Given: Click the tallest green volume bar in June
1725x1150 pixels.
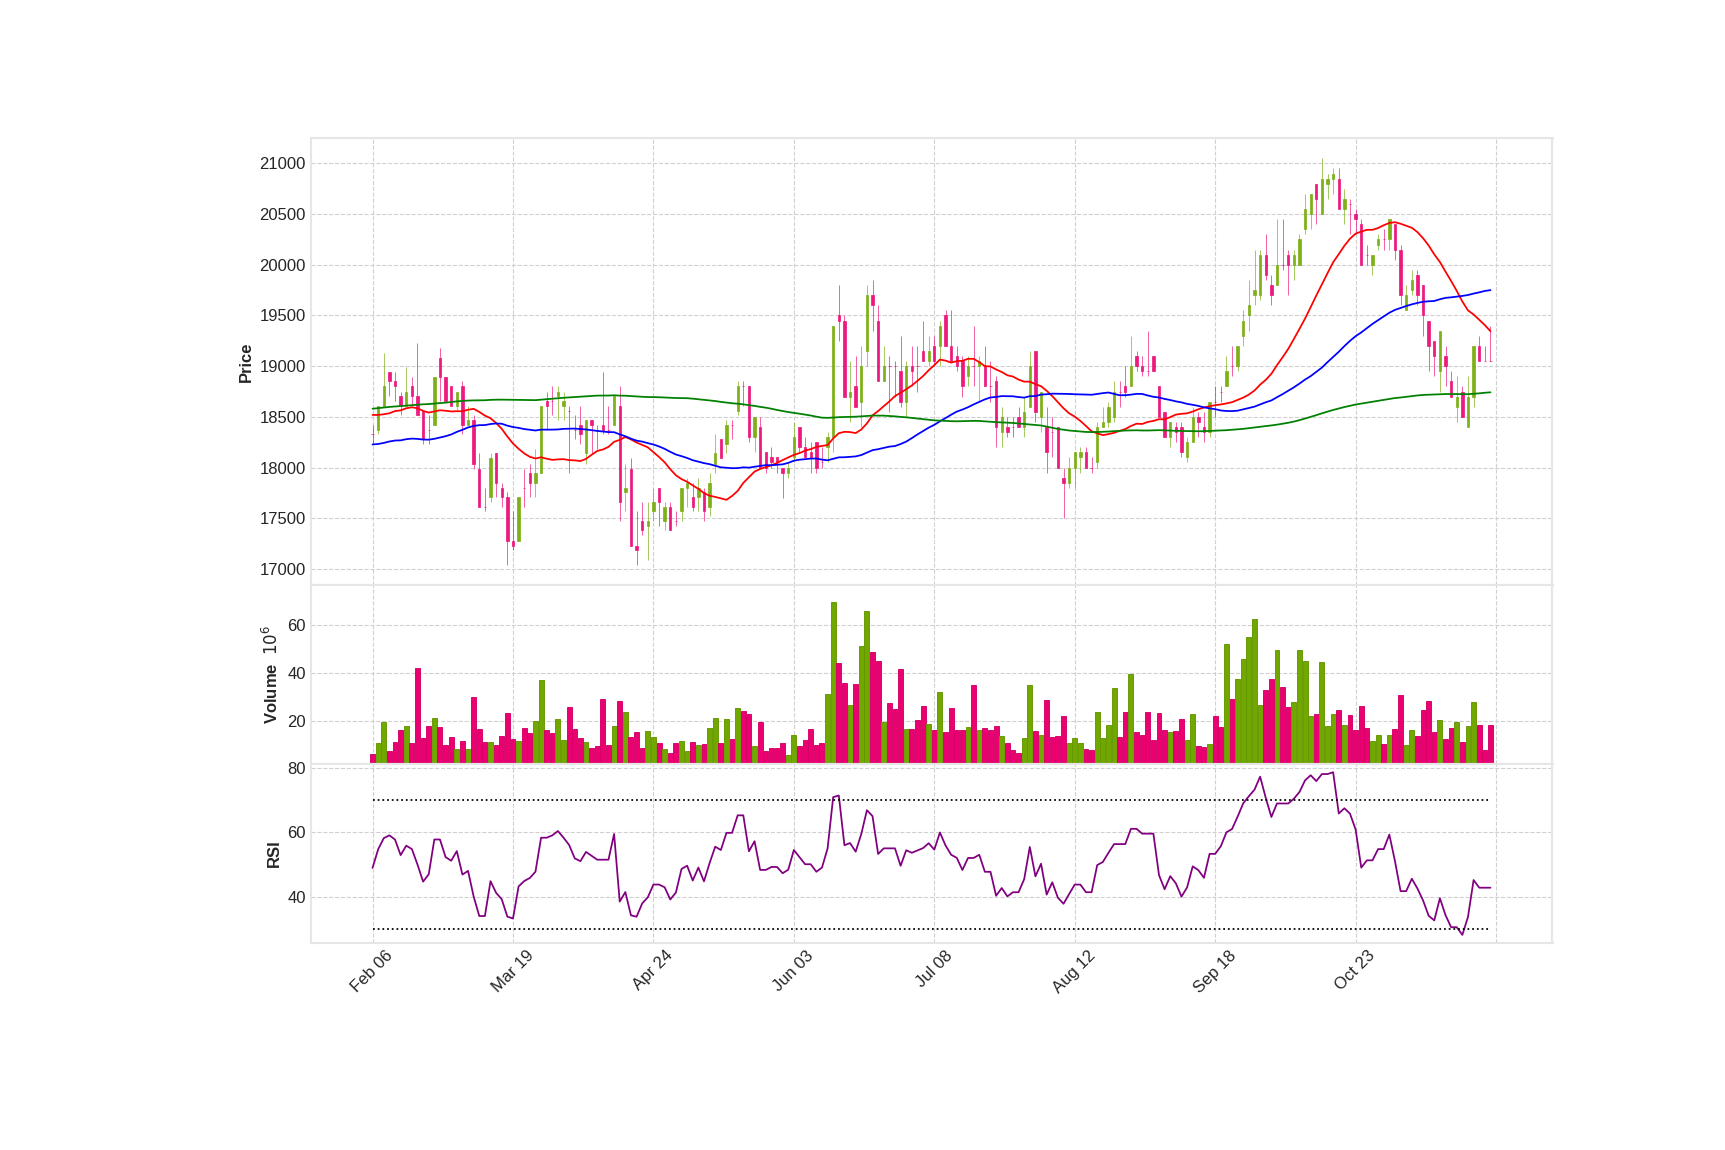Looking at the screenshot, I should [834, 682].
